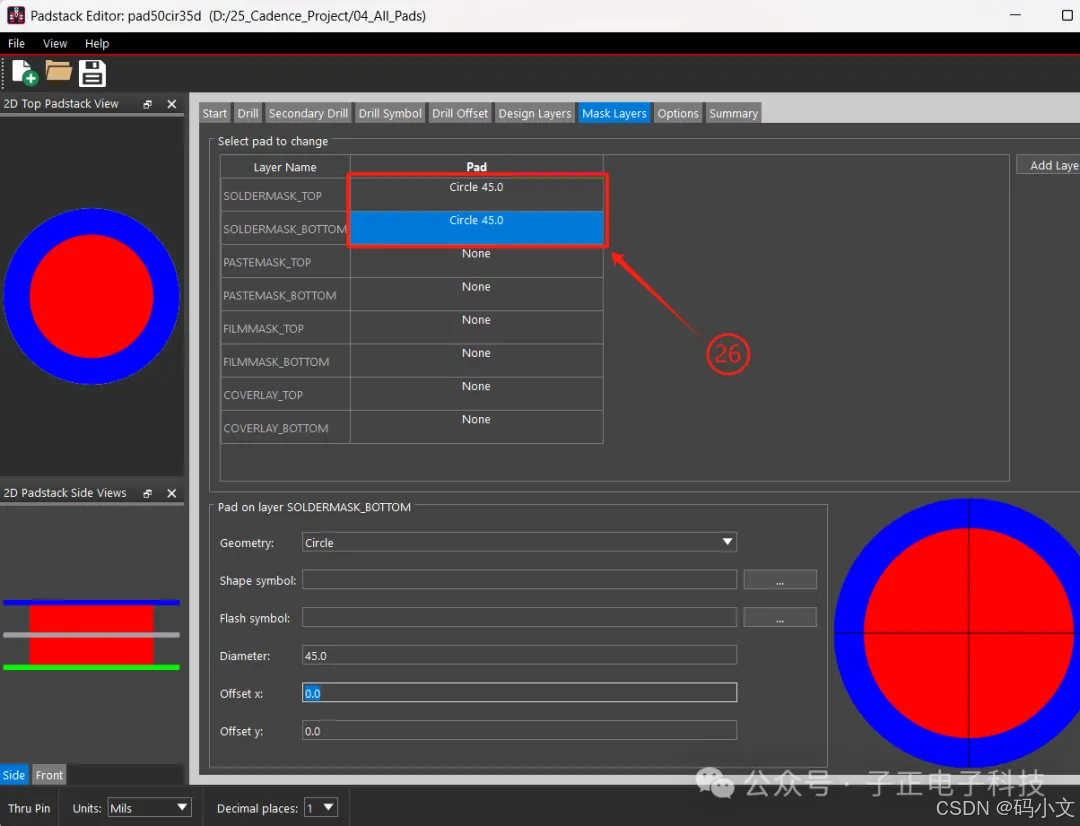Open the Decimal places dropdown
Image resolution: width=1080 pixels, height=826 pixels.
[322, 807]
